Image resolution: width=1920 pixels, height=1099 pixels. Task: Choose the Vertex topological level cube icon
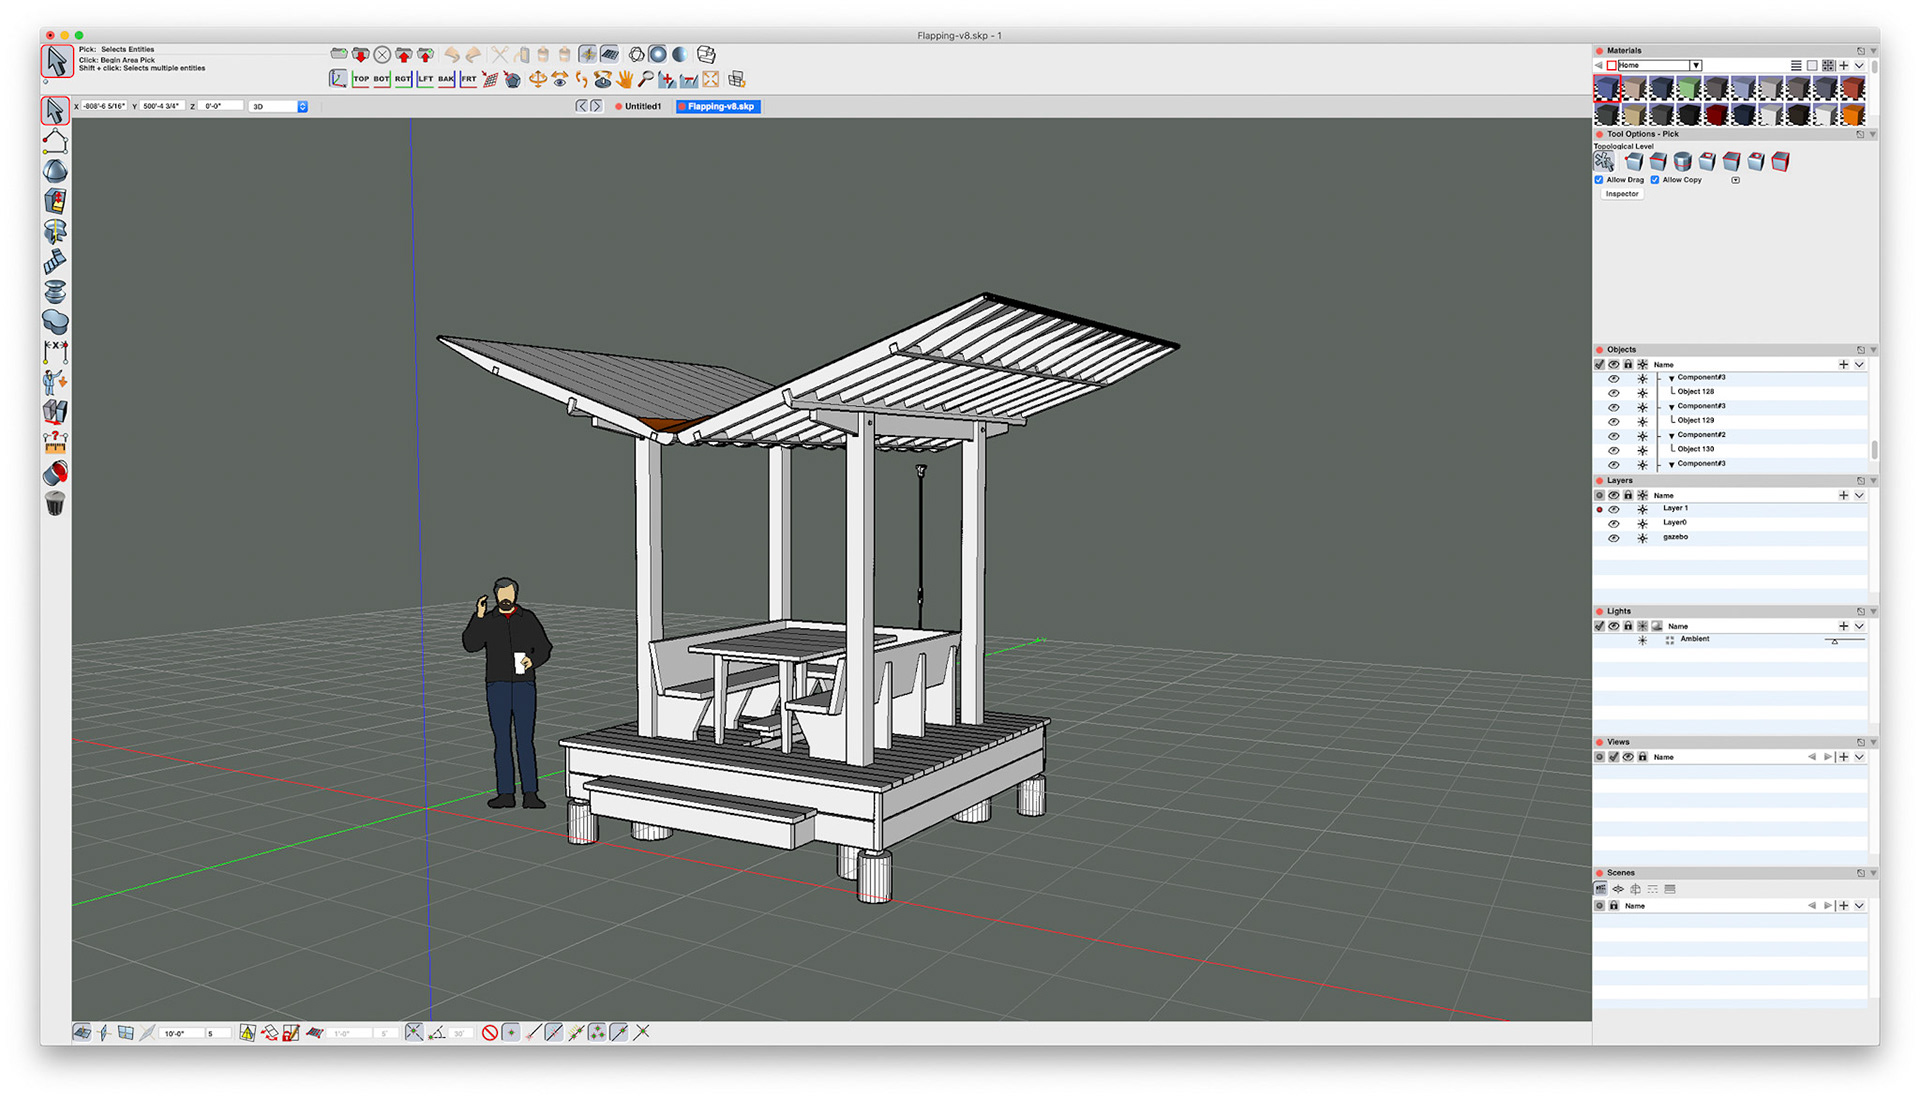[x=1634, y=161]
